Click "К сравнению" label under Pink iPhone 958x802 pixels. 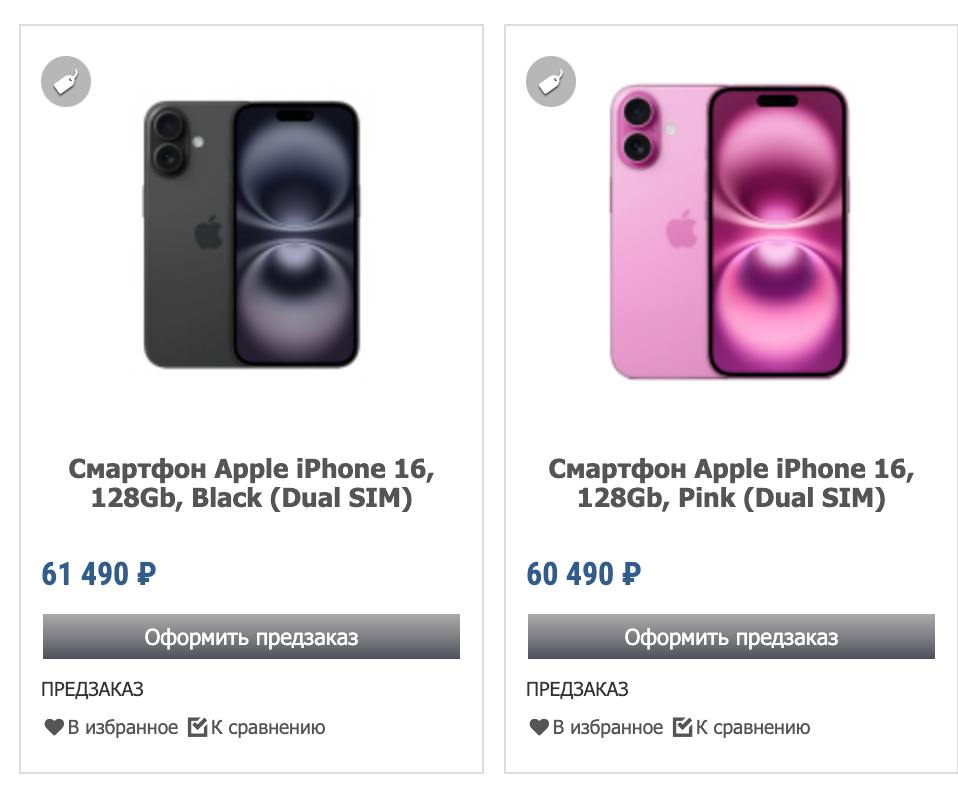(x=753, y=728)
